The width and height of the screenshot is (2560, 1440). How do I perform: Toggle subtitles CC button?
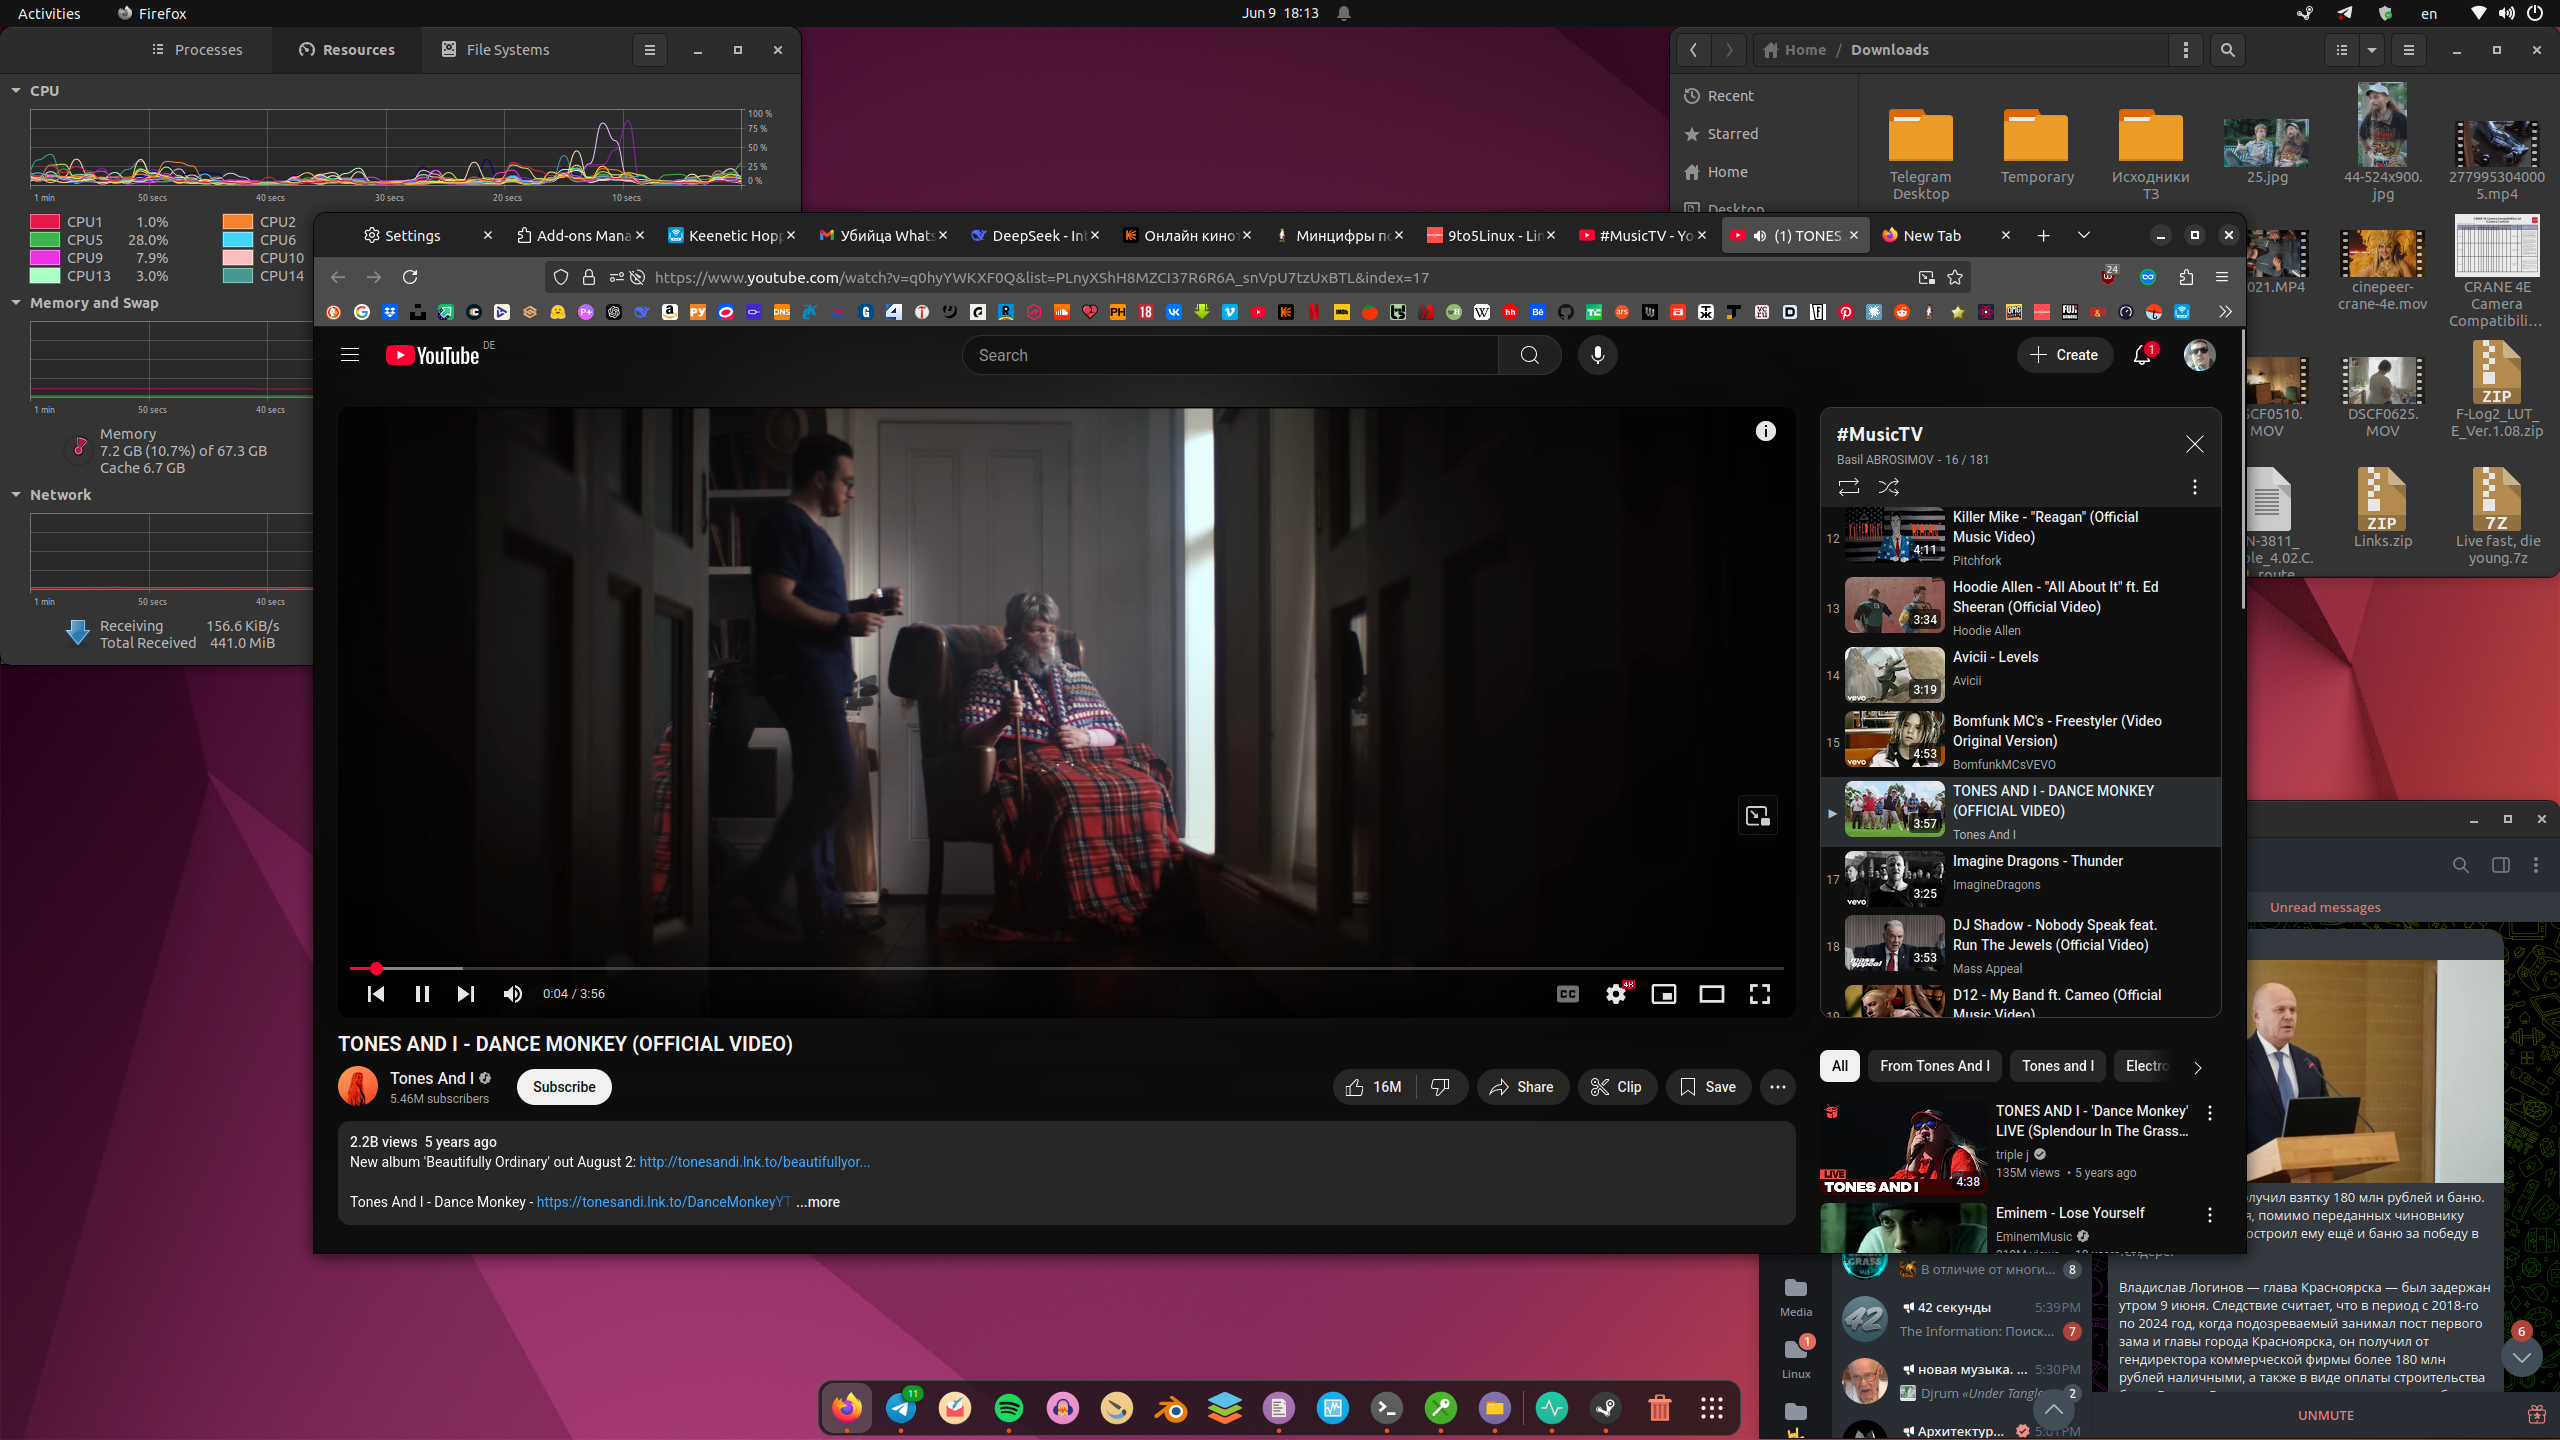click(x=1568, y=993)
